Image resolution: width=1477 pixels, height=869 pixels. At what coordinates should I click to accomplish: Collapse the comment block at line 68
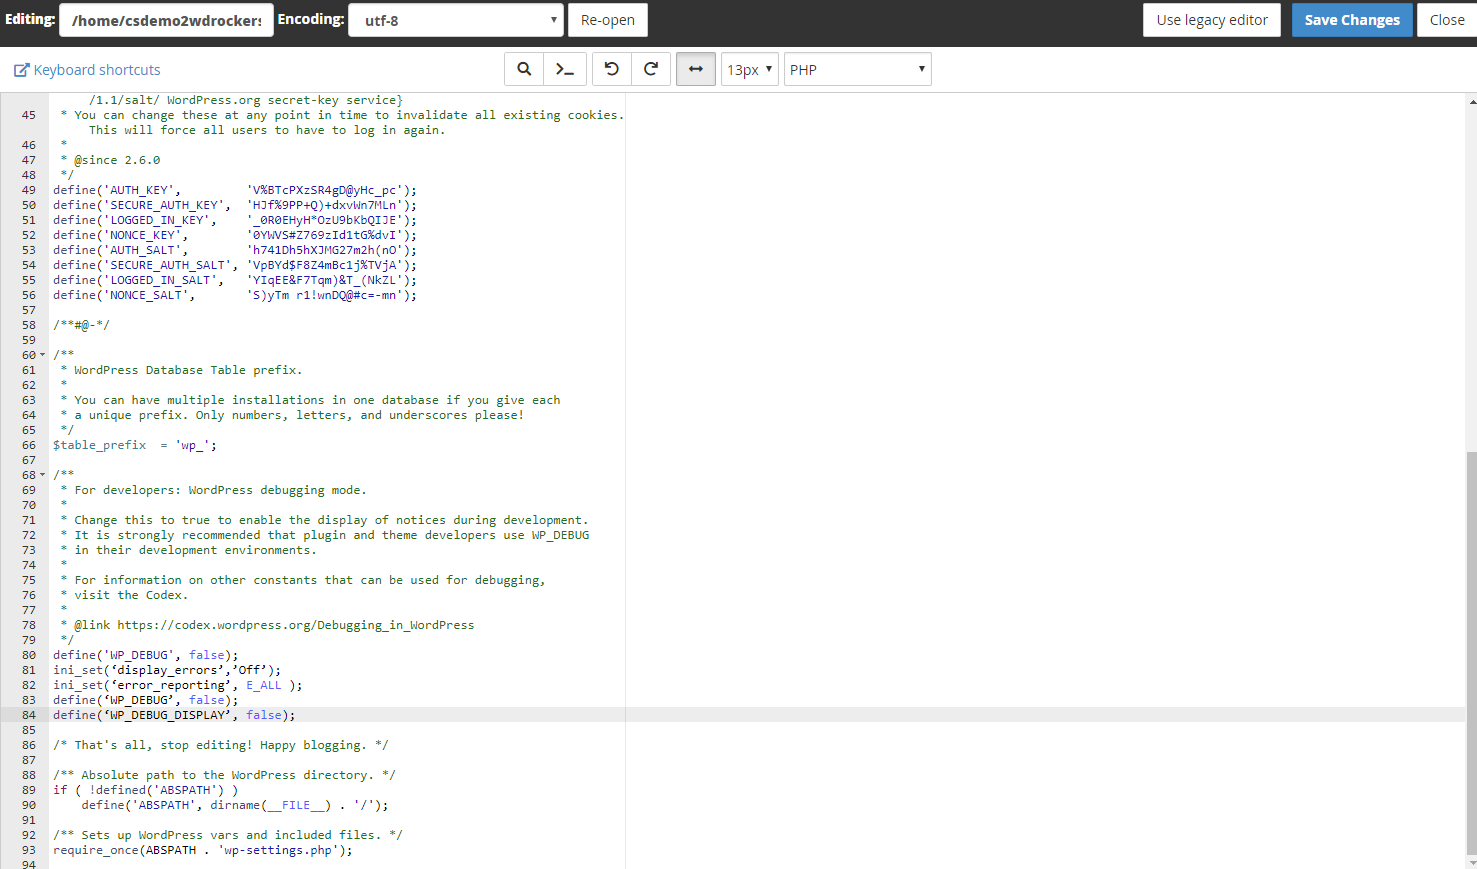(42, 475)
